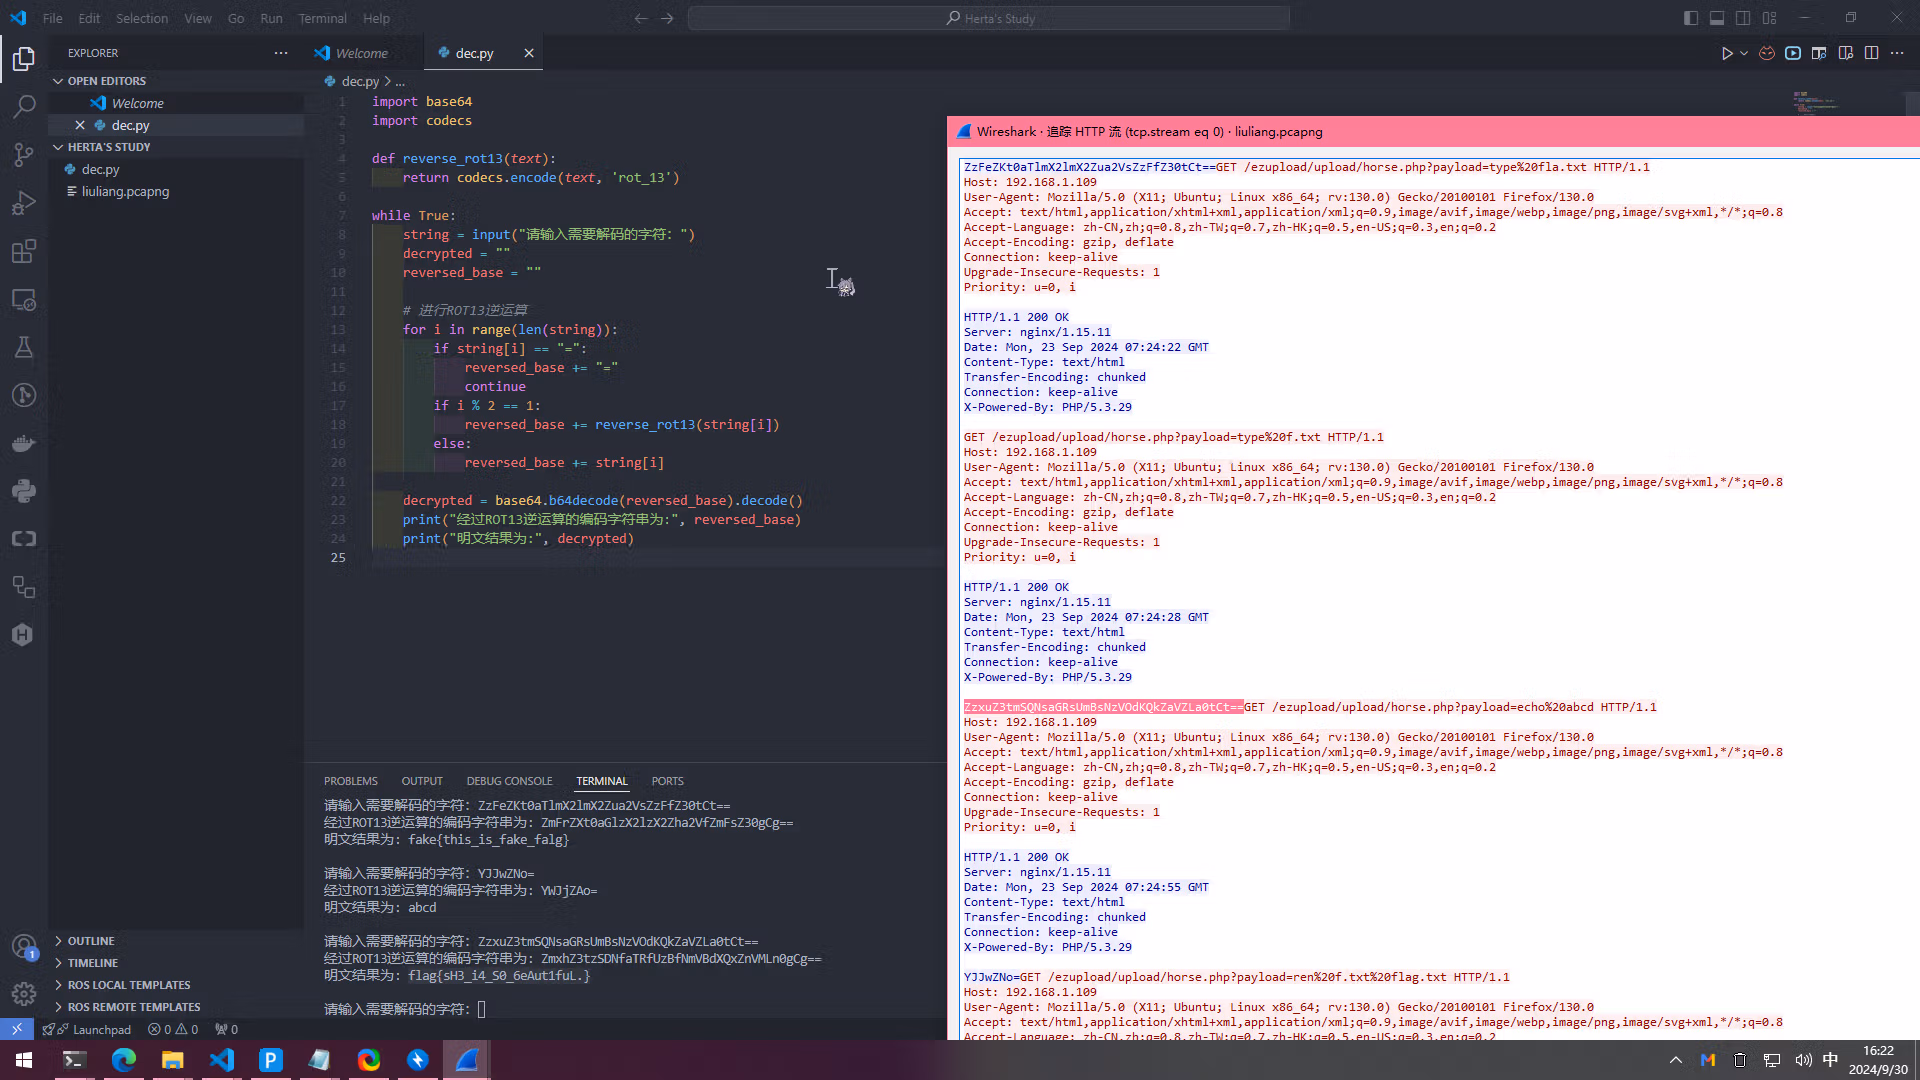Open the File menu
Image resolution: width=1920 pixels, height=1080 pixels.
point(53,18)
